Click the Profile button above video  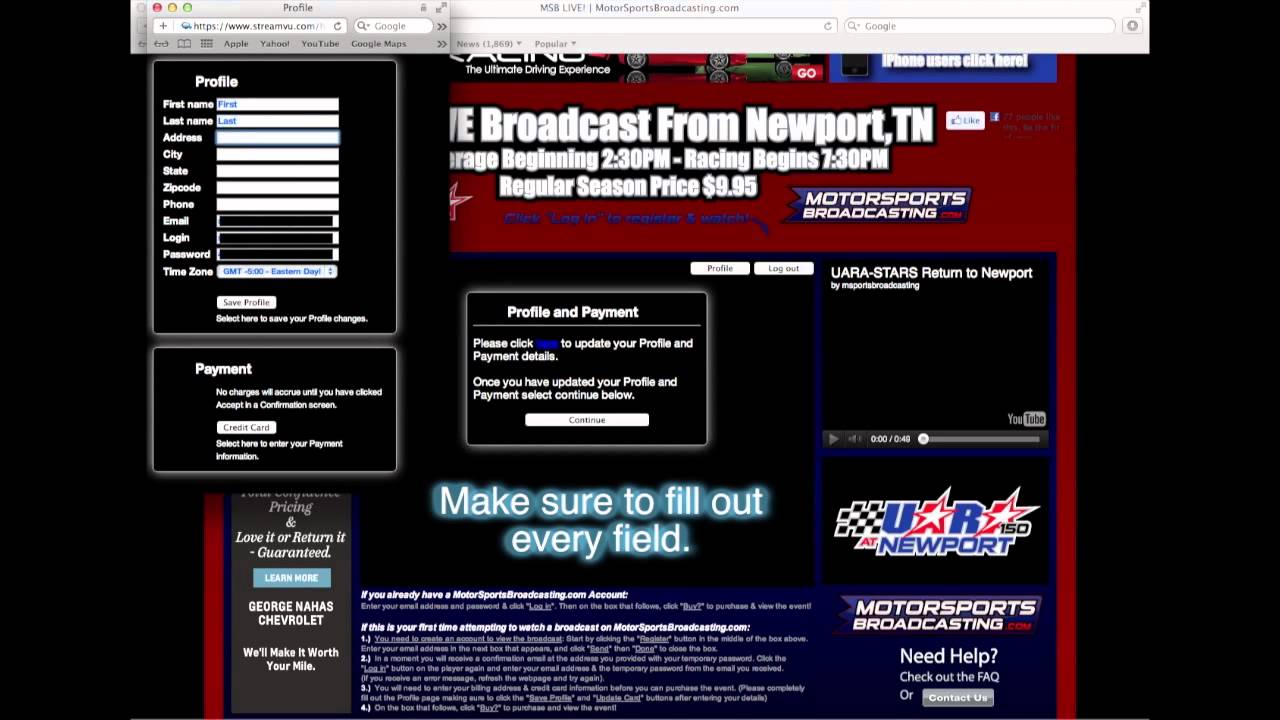coord(719,268)
